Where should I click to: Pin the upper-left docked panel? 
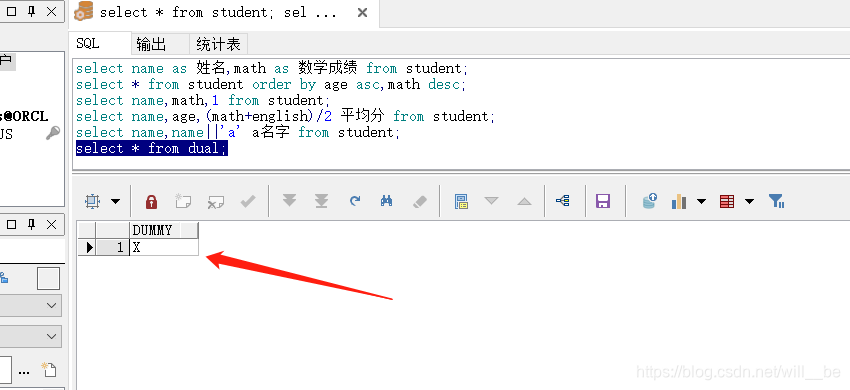click(31, 11)
